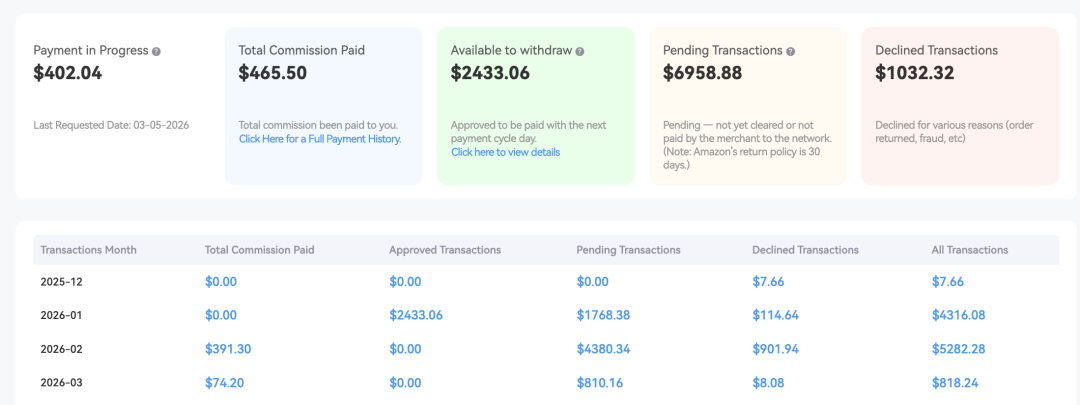Screen dimensions: 1080x405
Task: Click the Transactions Month column header
Action: (x=88, y=250)
